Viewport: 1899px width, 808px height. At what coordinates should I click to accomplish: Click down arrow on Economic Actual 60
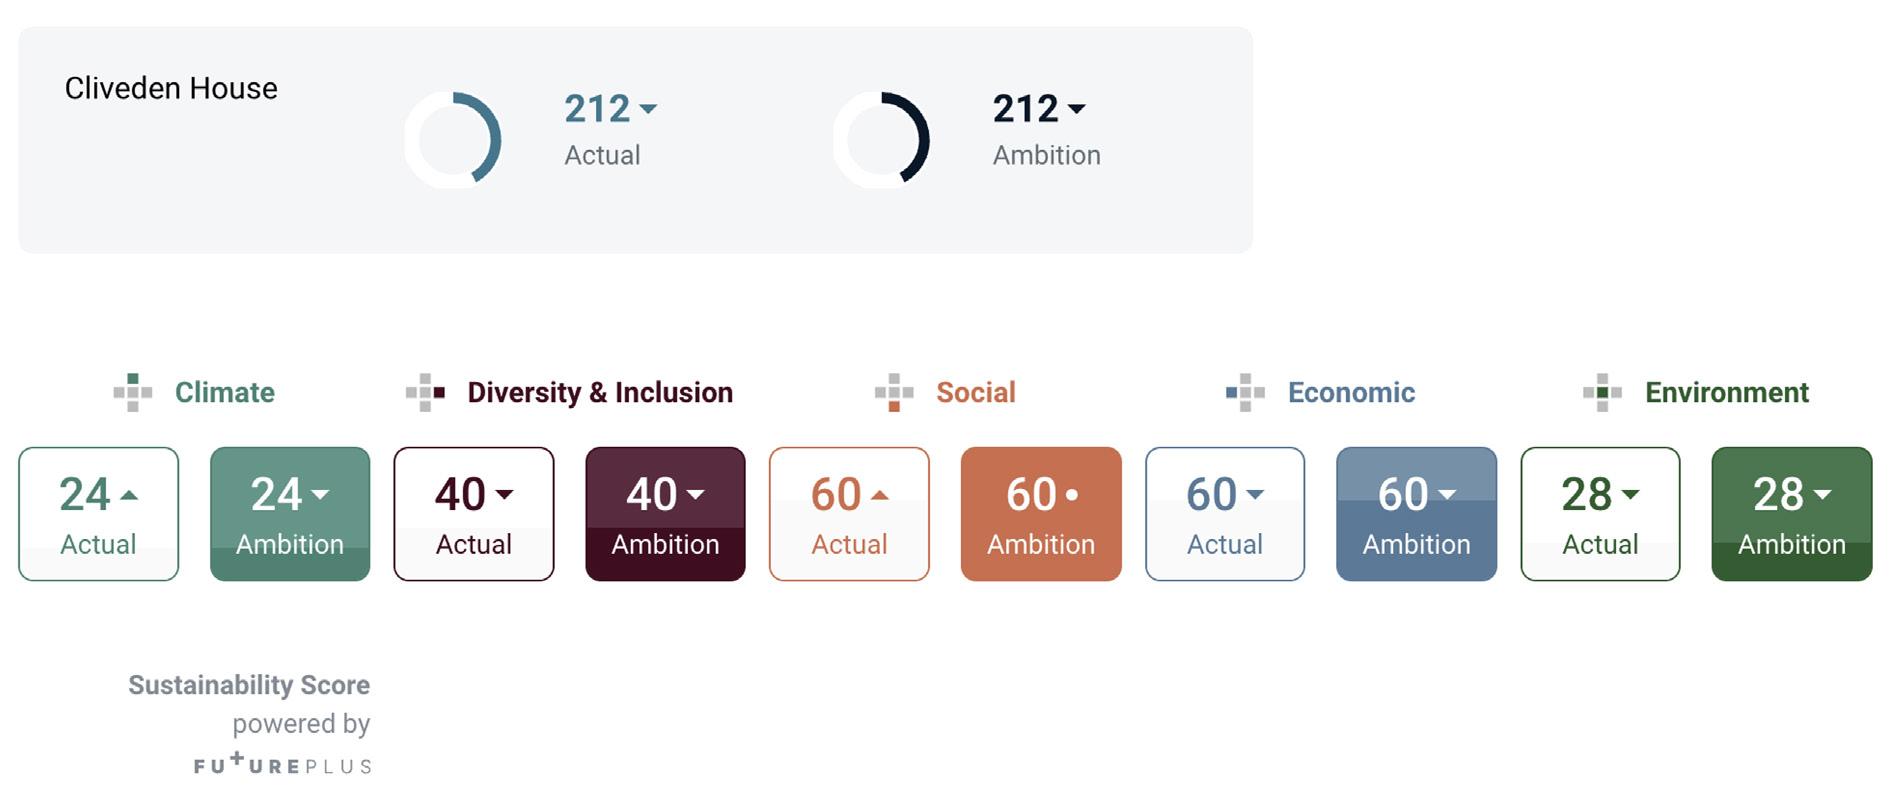coord(1255,495)
